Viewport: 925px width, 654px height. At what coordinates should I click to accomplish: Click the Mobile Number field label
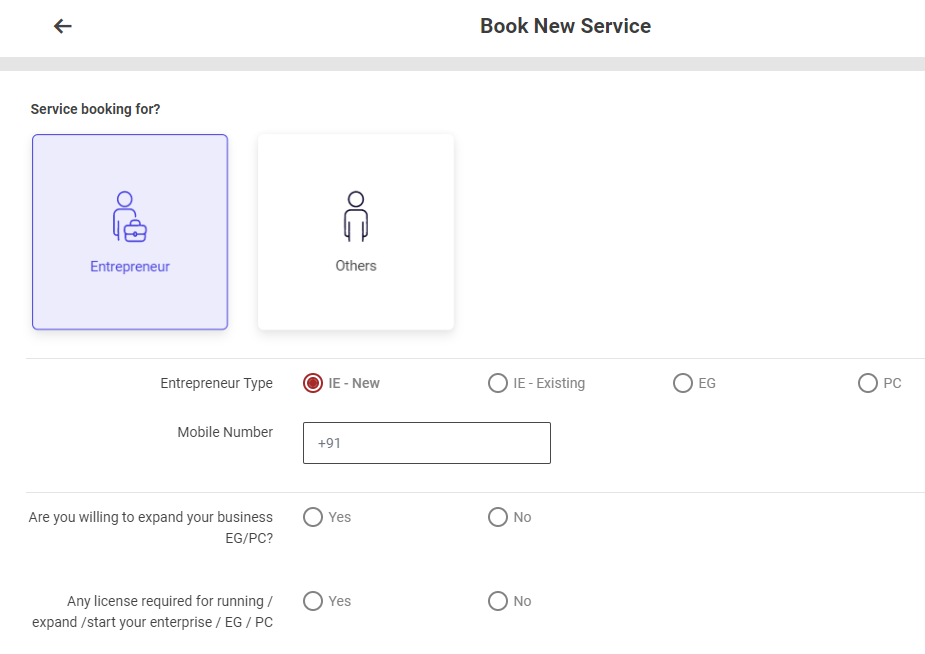pos(225,432)
